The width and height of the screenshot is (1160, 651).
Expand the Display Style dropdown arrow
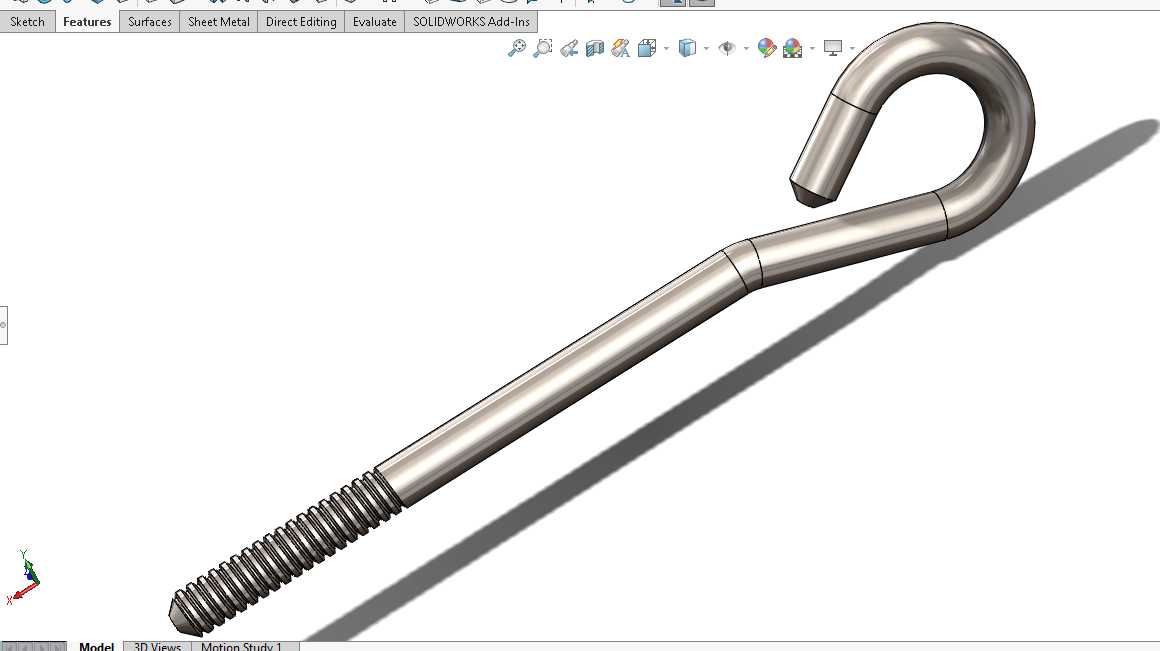point(707,49)
